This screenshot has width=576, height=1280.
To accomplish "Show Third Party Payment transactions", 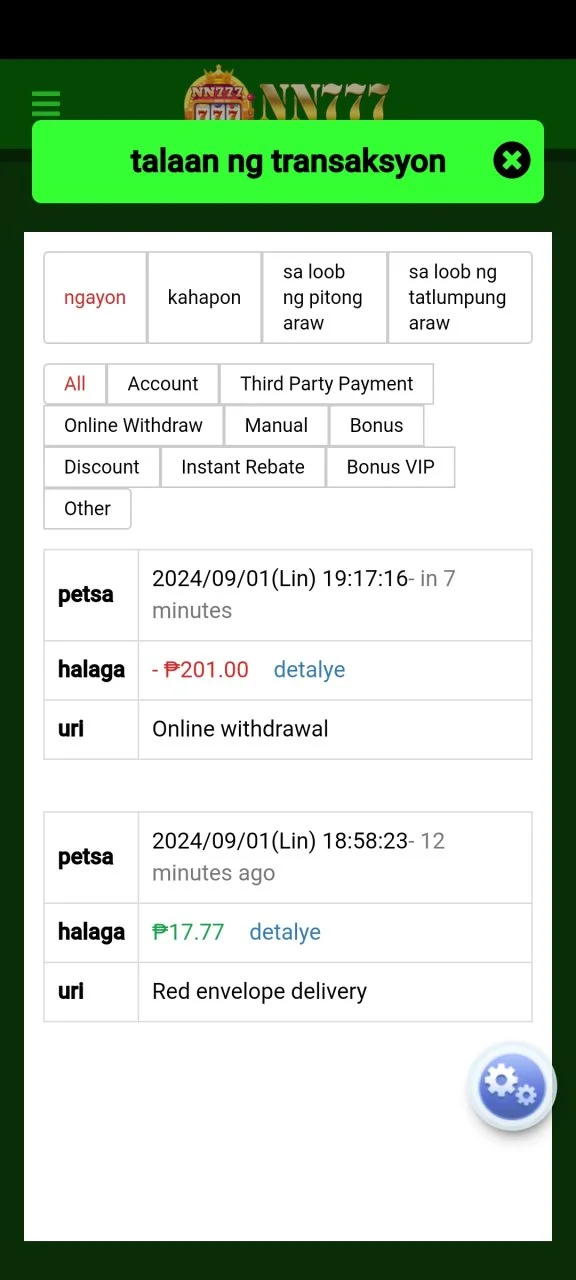I will [327, 384].
